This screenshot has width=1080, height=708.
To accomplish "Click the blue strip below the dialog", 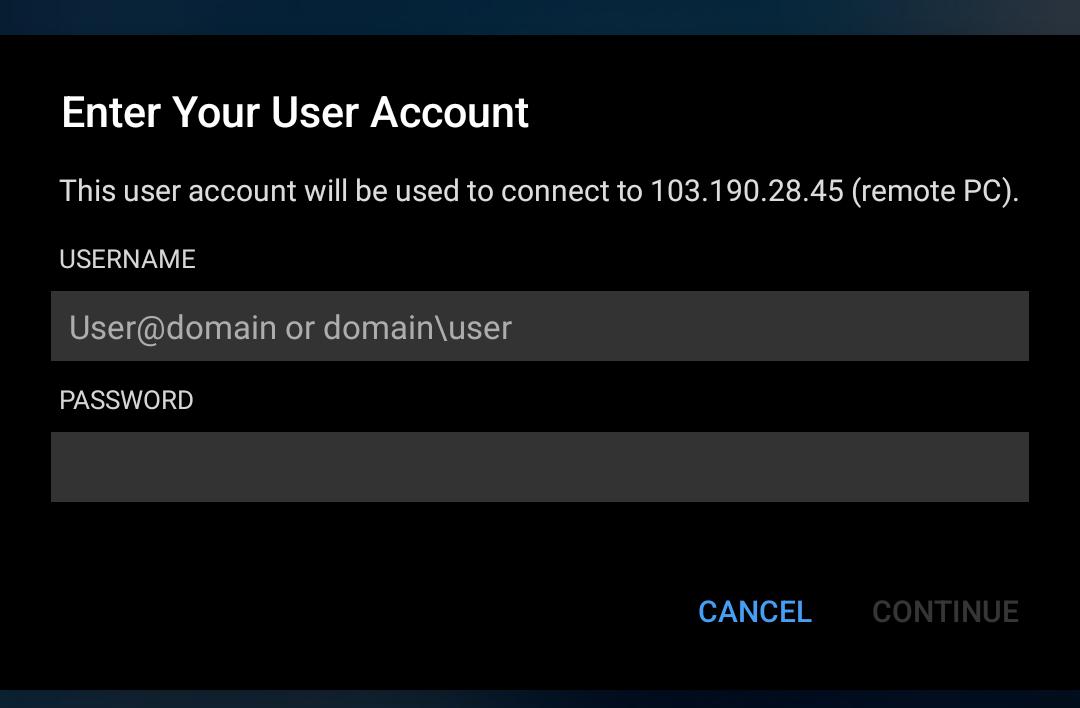I will pos(540,698).
